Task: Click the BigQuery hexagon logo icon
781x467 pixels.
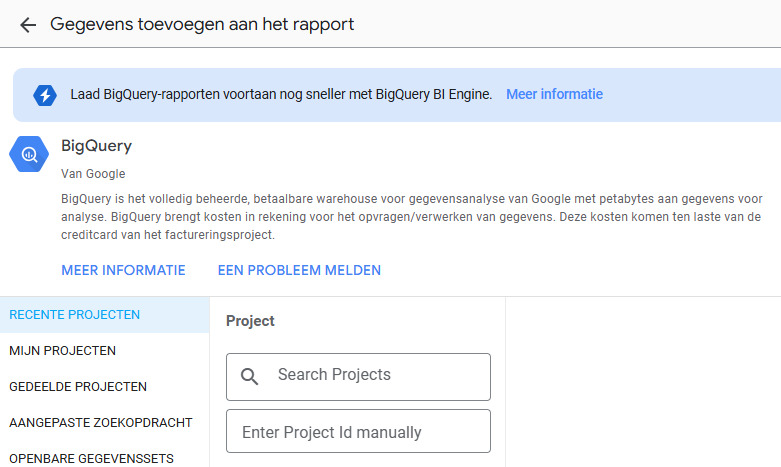Action: [x=29, y=154]
